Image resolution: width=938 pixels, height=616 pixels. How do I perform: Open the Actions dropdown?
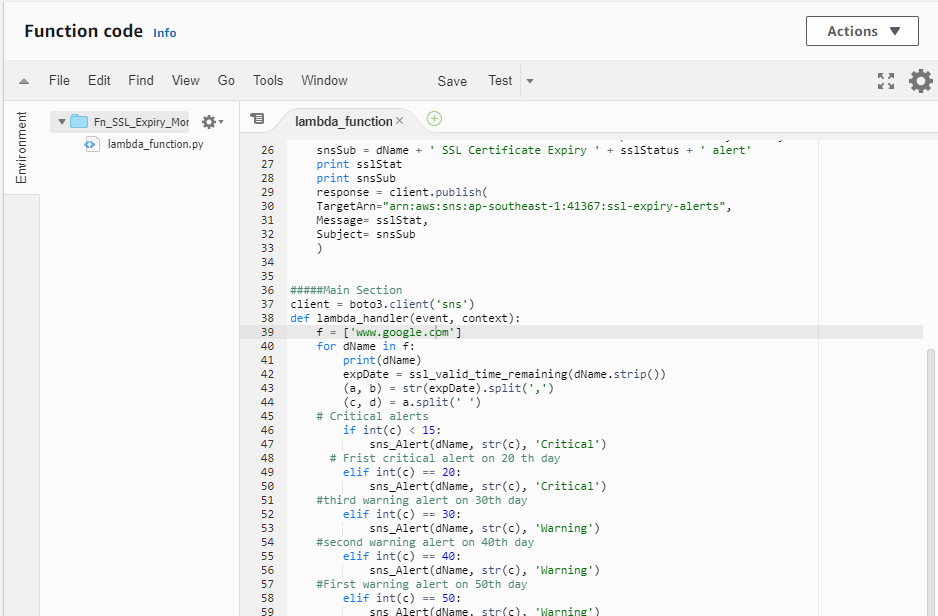click(x=861, y=30)
